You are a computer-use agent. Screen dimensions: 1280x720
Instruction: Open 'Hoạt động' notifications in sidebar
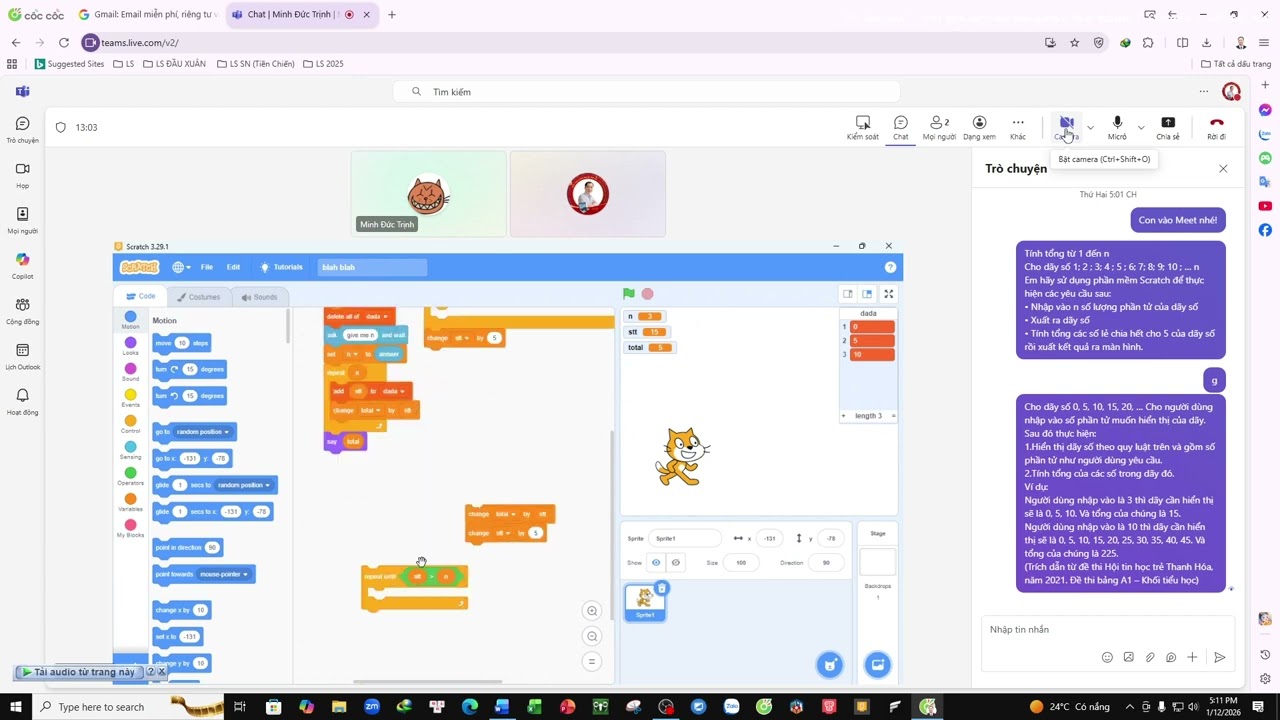22,401
